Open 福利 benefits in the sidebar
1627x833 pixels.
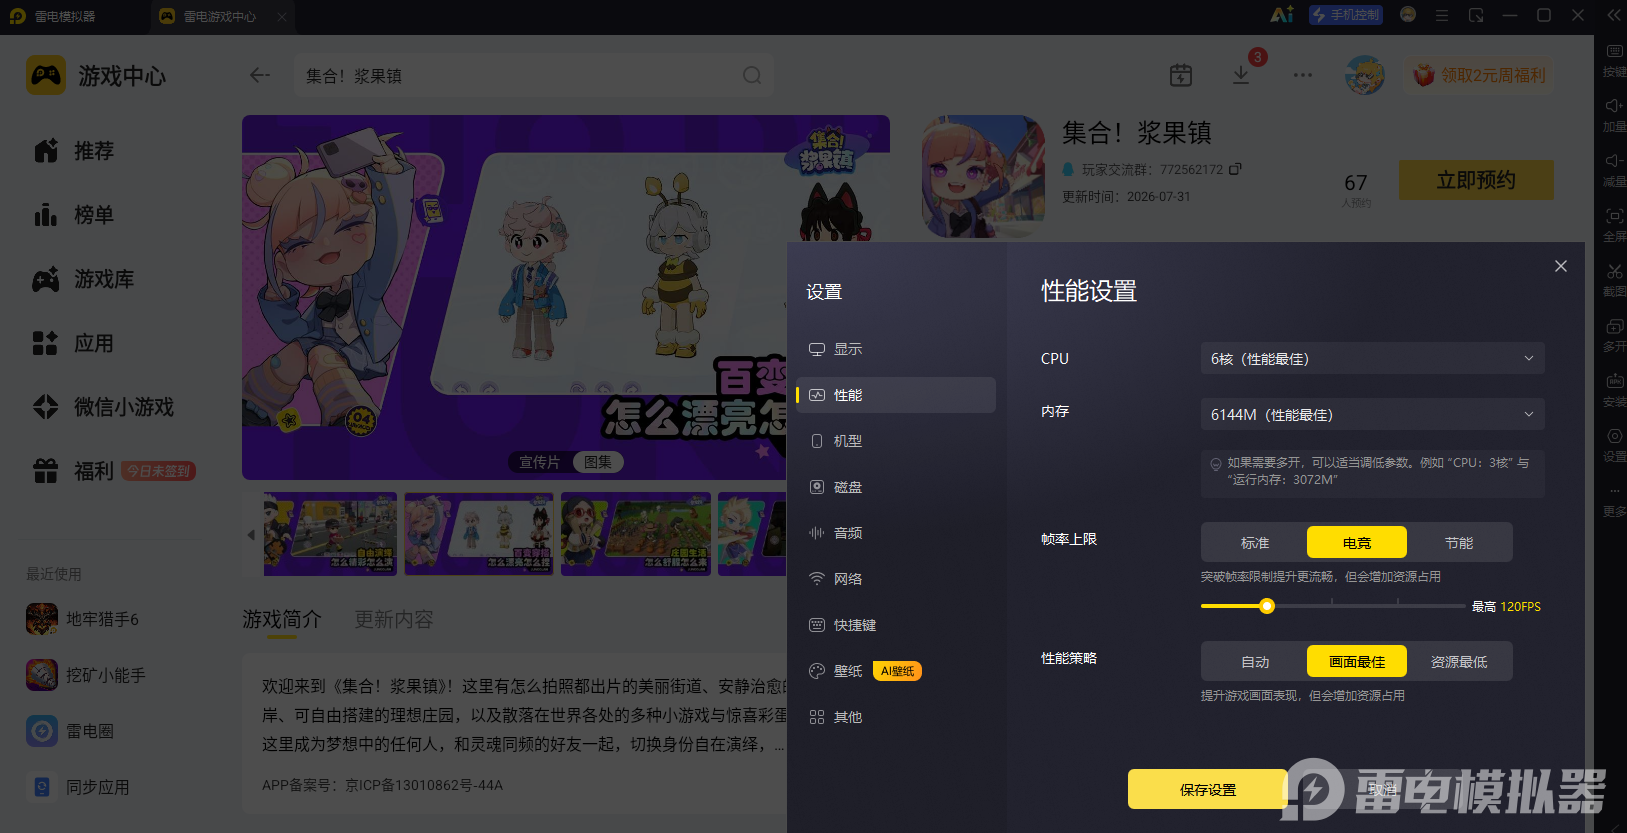[x=75, y=471]
